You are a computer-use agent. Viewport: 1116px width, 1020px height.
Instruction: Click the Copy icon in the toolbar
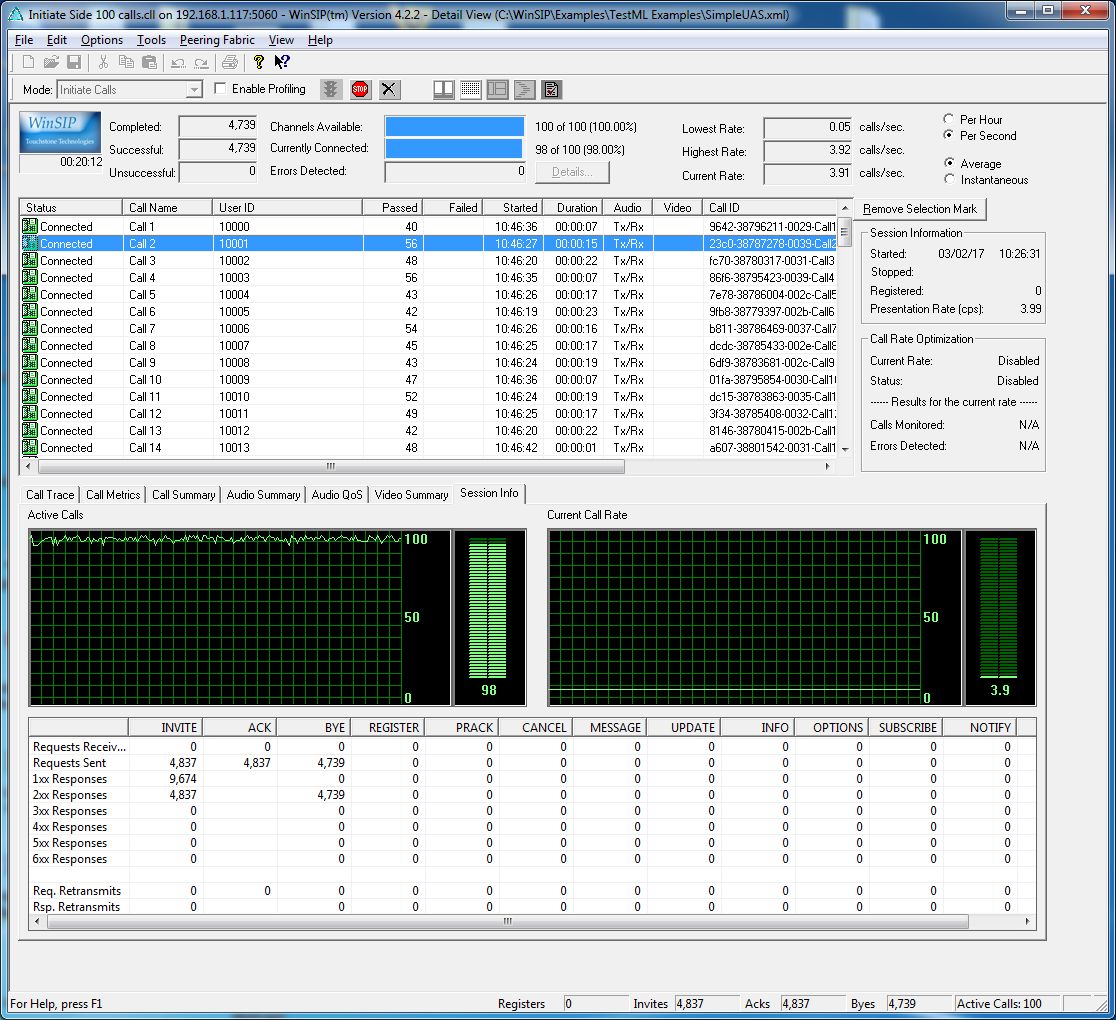tap(126, 63)
